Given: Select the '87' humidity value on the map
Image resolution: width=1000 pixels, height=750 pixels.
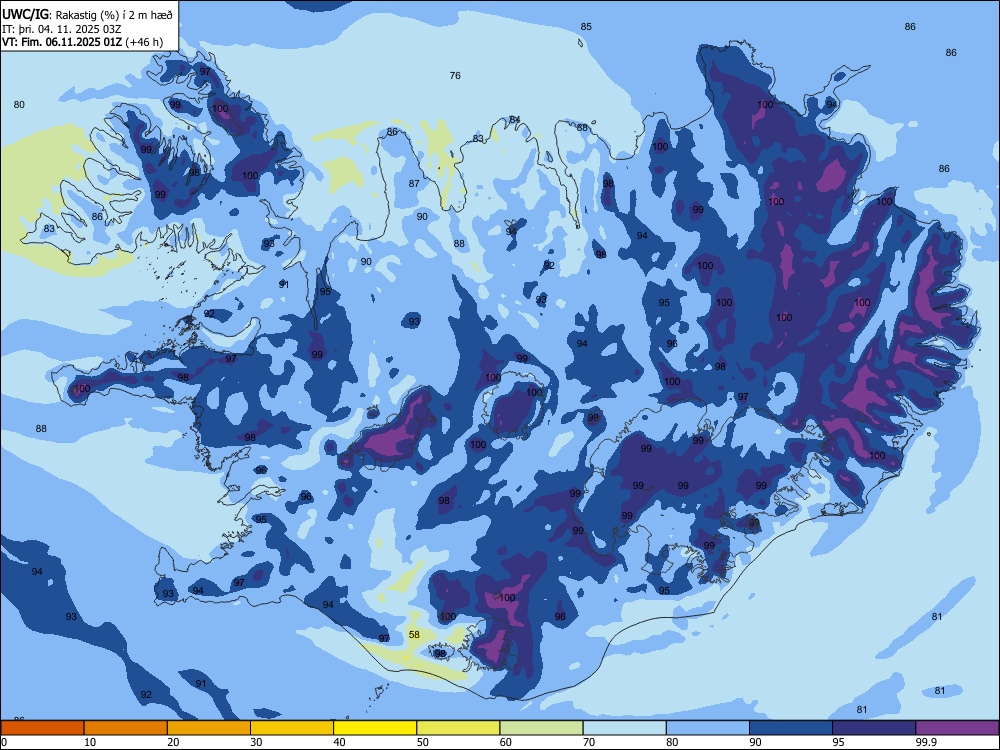Looking at the screenshot, I should [415, 183].
